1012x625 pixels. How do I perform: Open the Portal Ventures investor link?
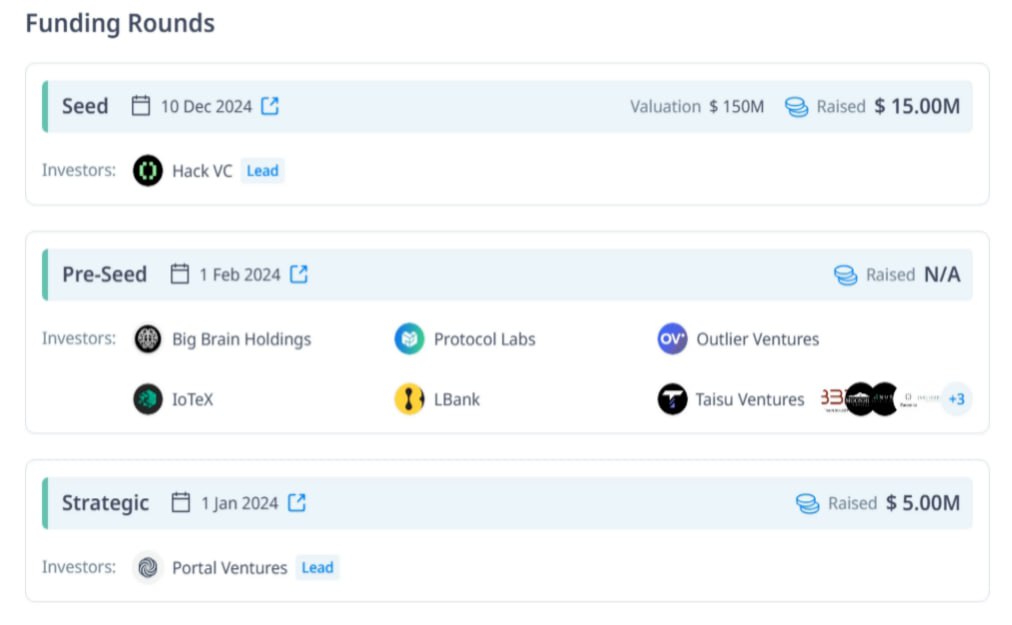pos(229,568)
